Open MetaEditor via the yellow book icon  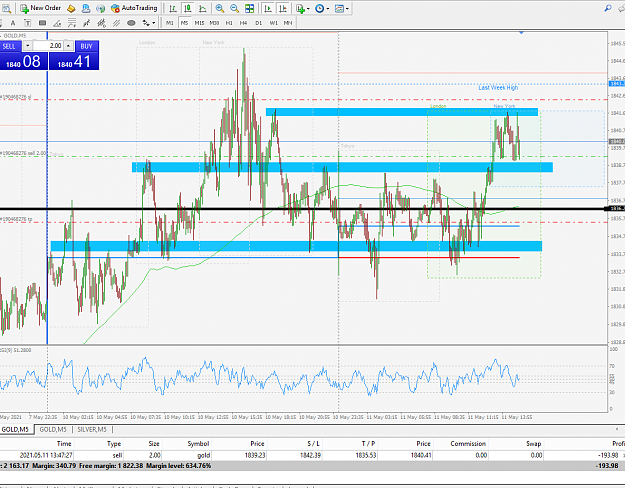[71, 8]
